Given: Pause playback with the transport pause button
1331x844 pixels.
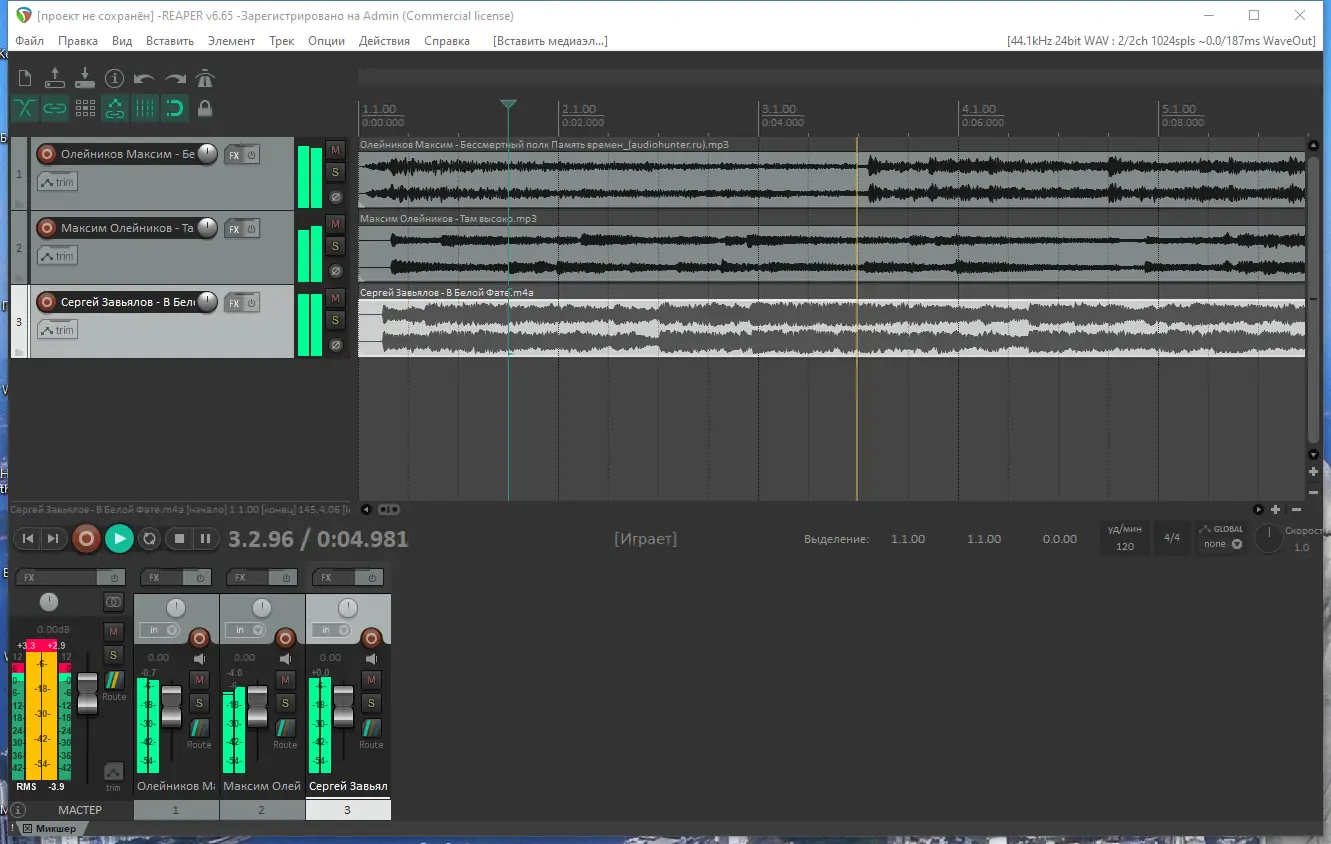Looking at the screenshot, I should 205,539.
